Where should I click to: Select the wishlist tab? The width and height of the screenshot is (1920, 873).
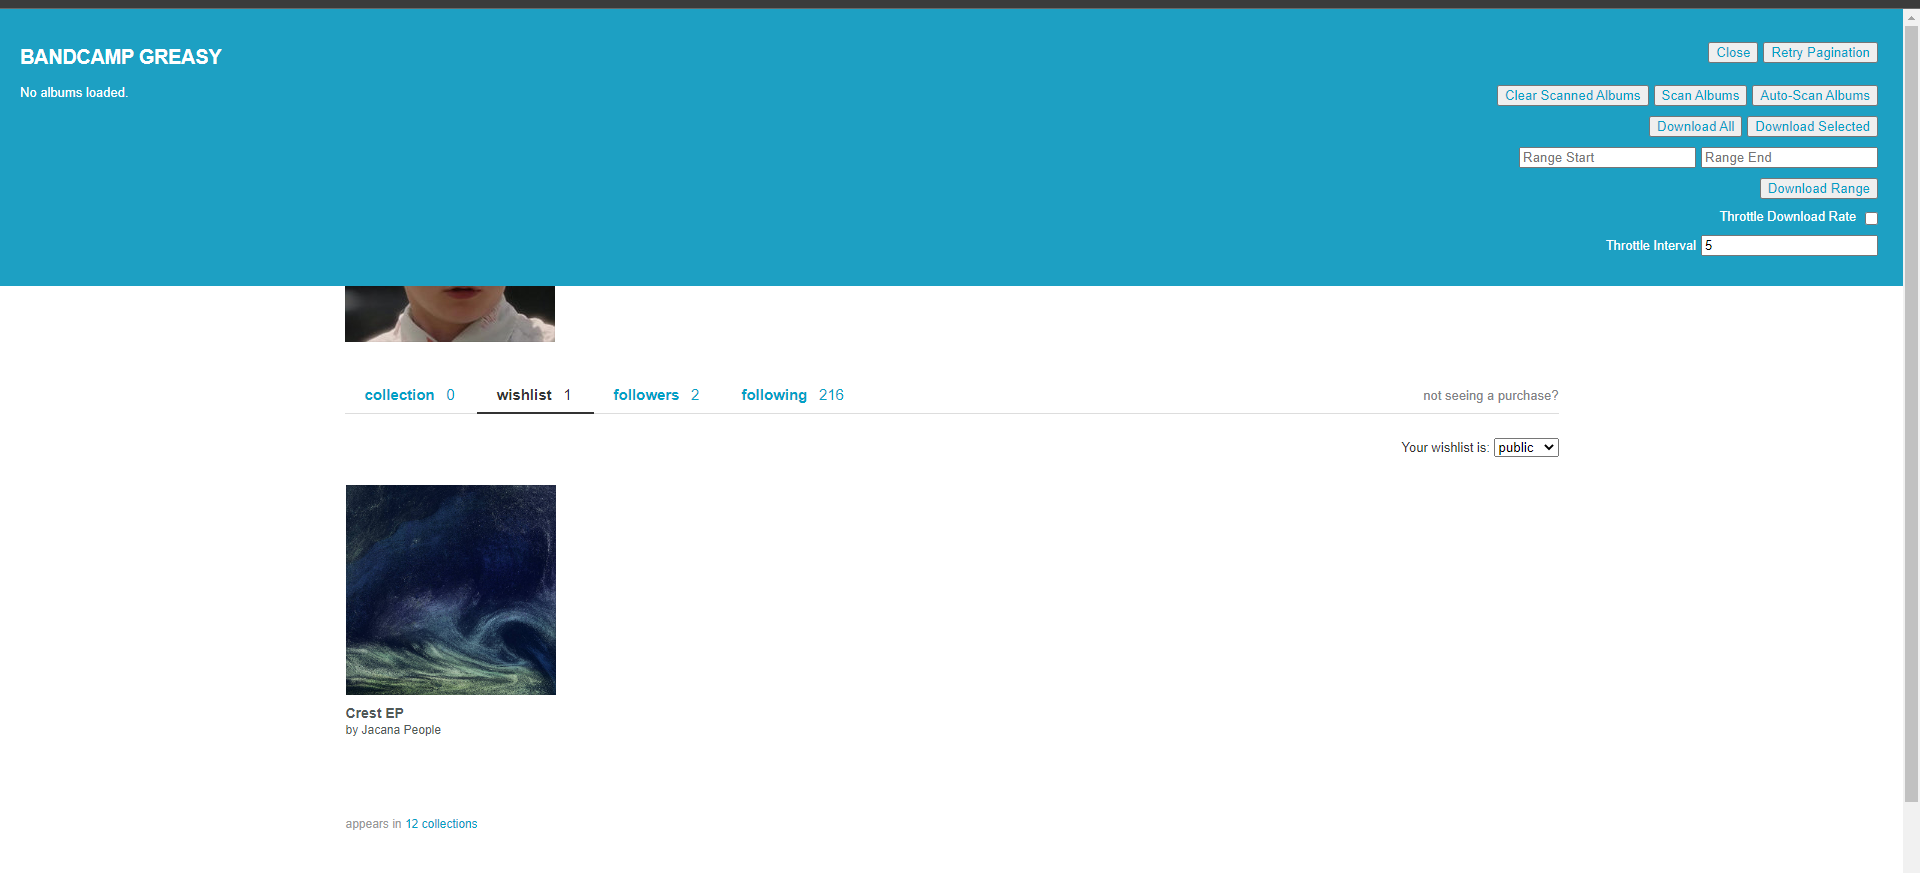pyautogui.click(x=534, y=395)
